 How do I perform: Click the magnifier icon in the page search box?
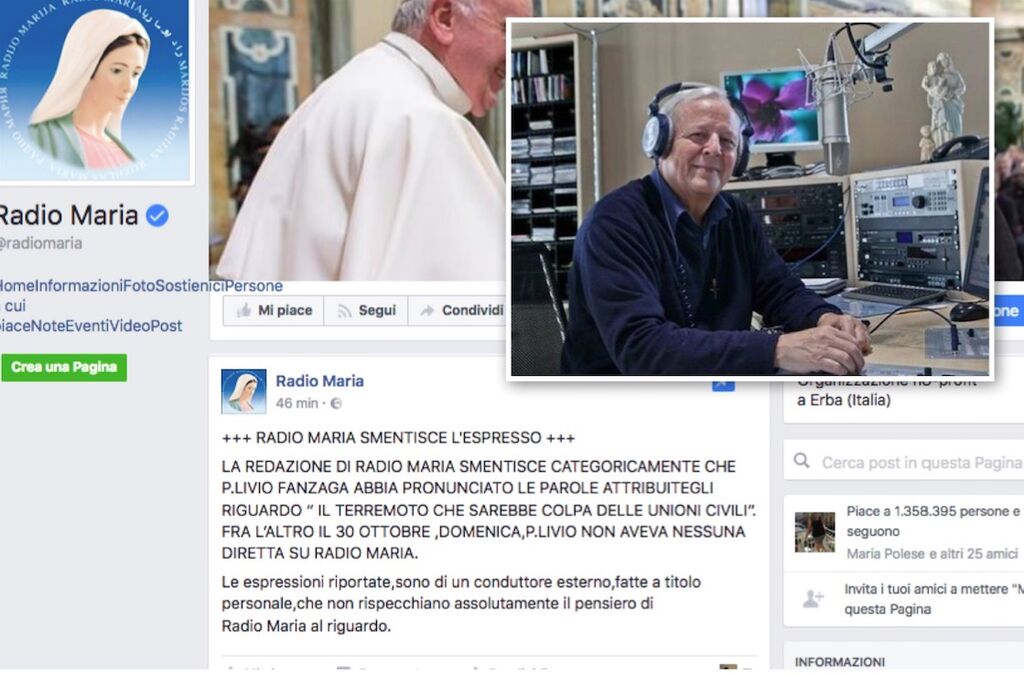tap(801, 461)
